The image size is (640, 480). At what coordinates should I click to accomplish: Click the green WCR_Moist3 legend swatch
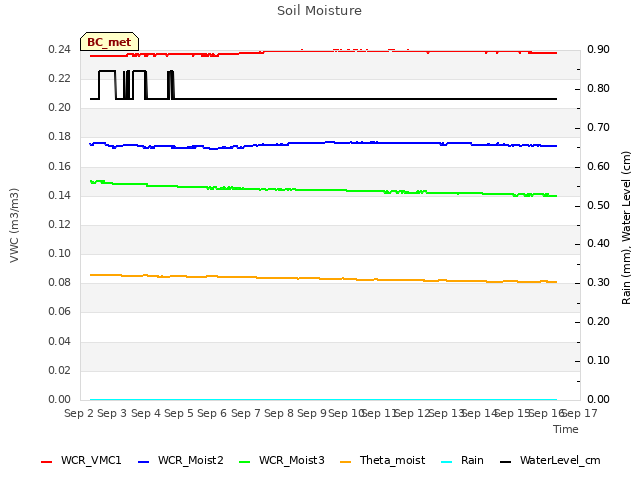click(x=244, y=462)
